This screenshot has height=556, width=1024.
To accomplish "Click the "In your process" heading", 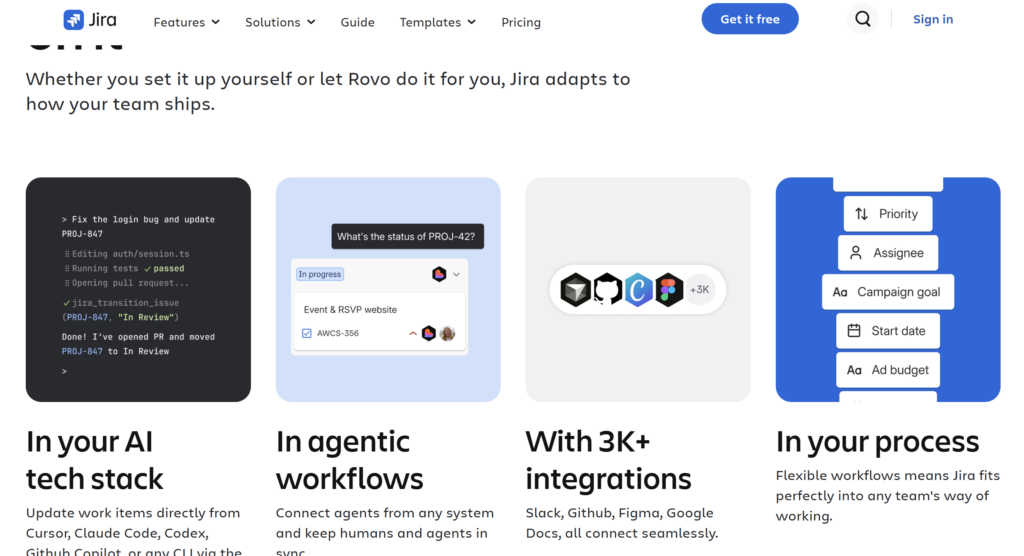I will (877, 442).
